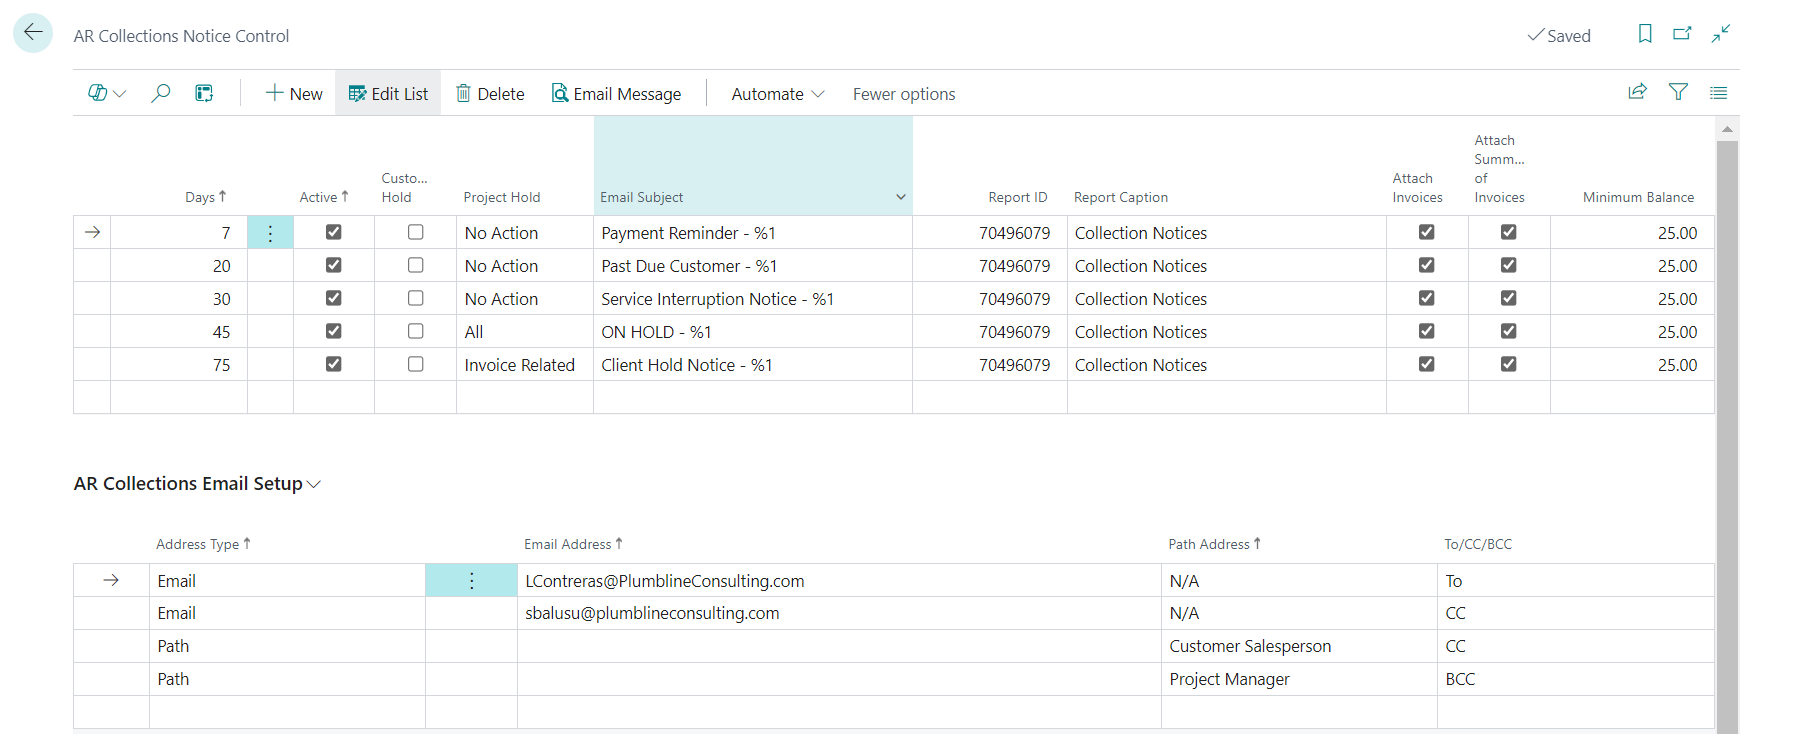1814x734 pixels.
Task: Toggle Attach Invoices for Days 30
Action: tap(1427, 298)
